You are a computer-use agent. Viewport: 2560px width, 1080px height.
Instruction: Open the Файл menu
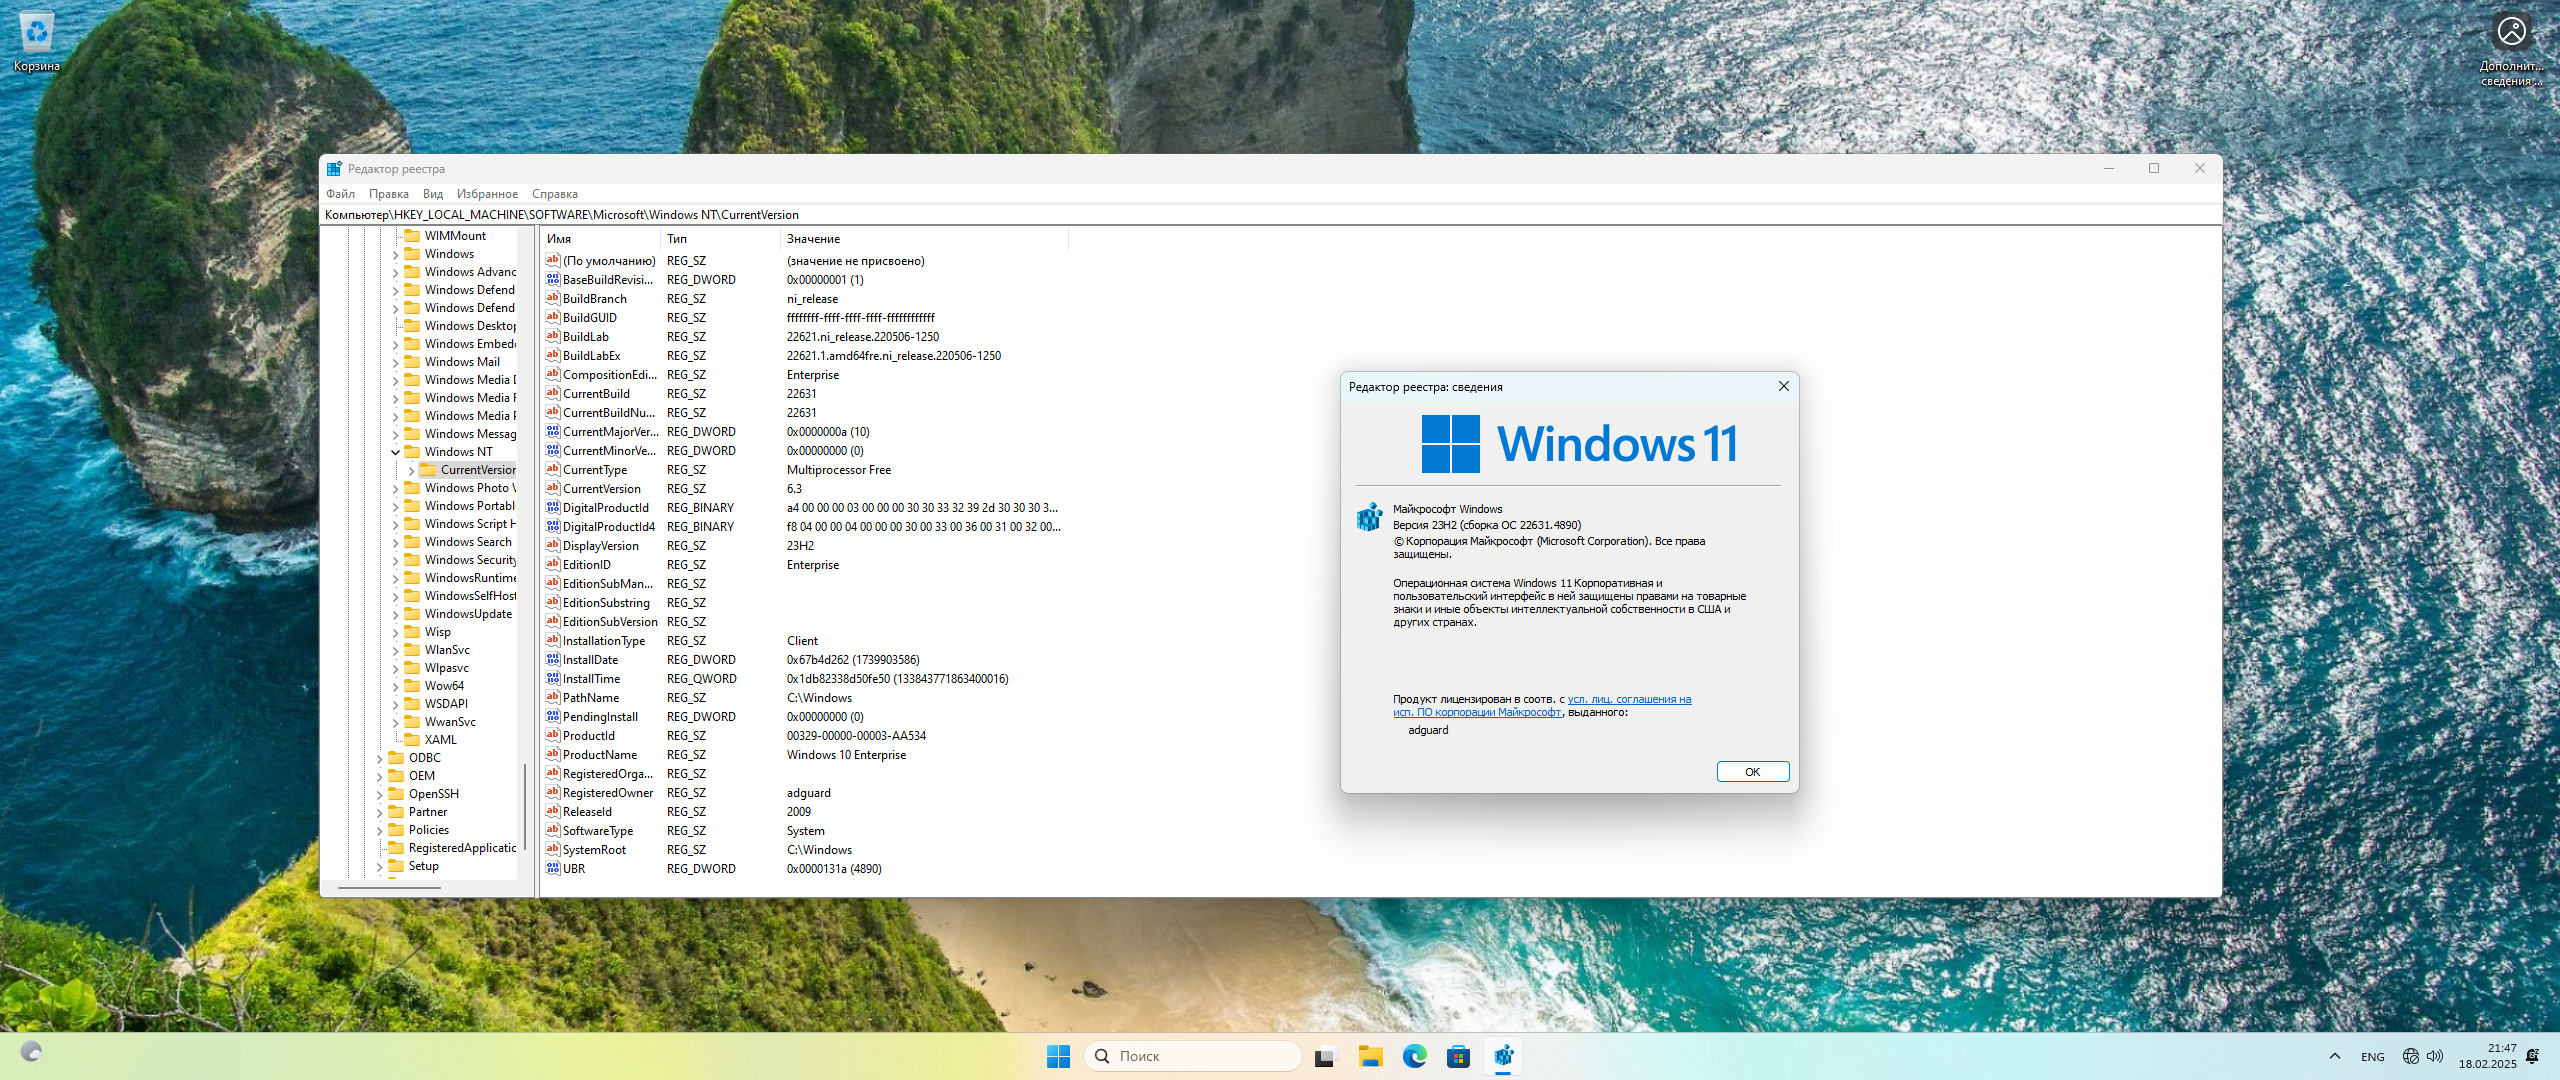coord(340,194)
